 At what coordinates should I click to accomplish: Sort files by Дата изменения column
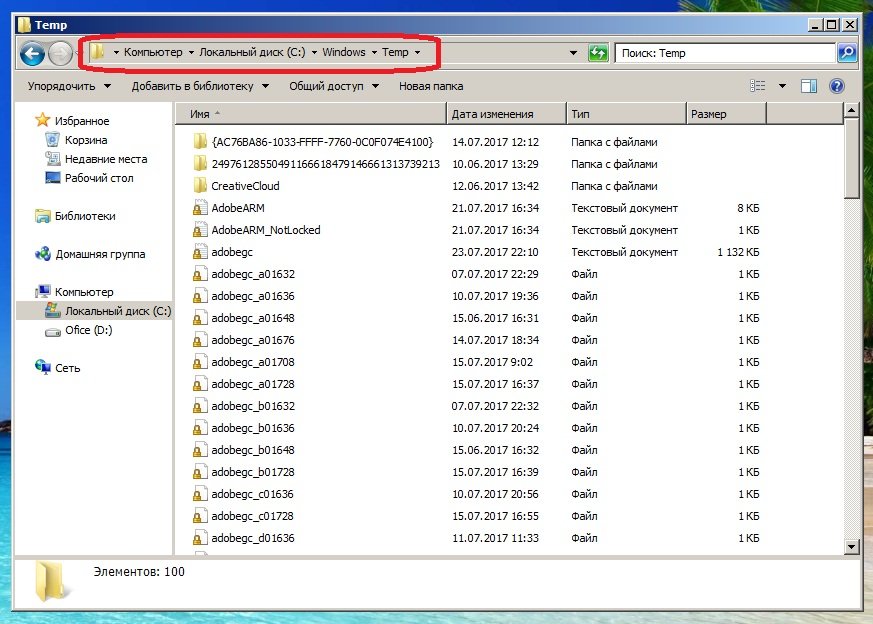[x=493, y=114]
